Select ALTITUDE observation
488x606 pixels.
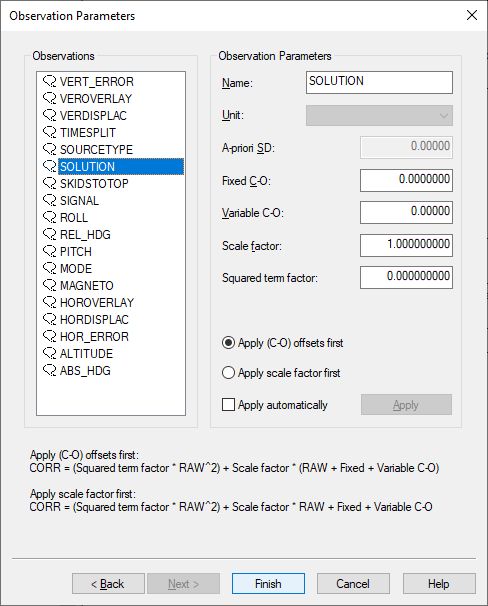(x=86, y=354)
